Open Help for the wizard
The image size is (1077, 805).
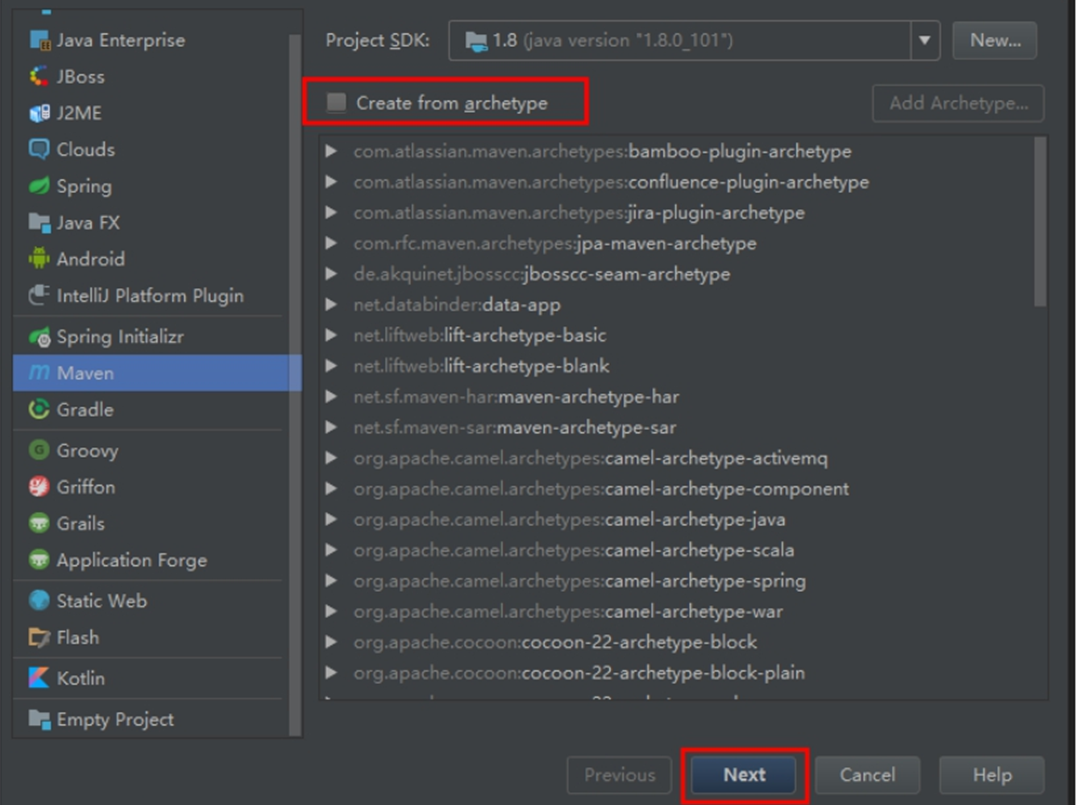pyautogui.click(x=992, y=775)
